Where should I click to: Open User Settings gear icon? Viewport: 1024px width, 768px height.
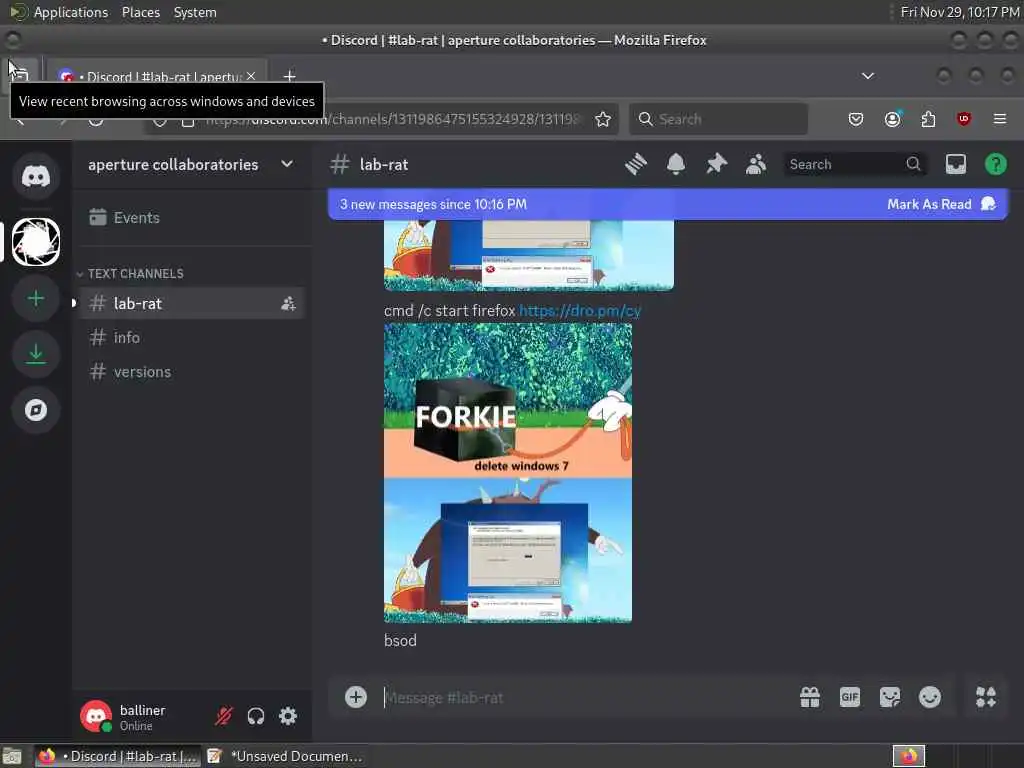(288, 716)
